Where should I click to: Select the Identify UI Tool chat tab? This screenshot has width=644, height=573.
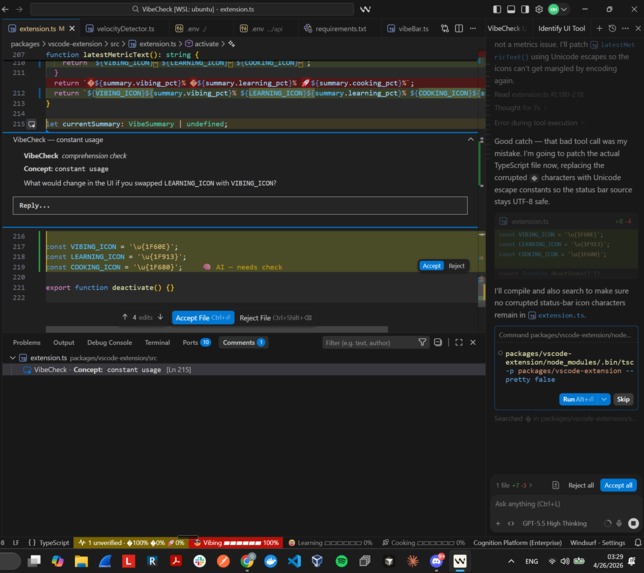(x=561, y=28)
